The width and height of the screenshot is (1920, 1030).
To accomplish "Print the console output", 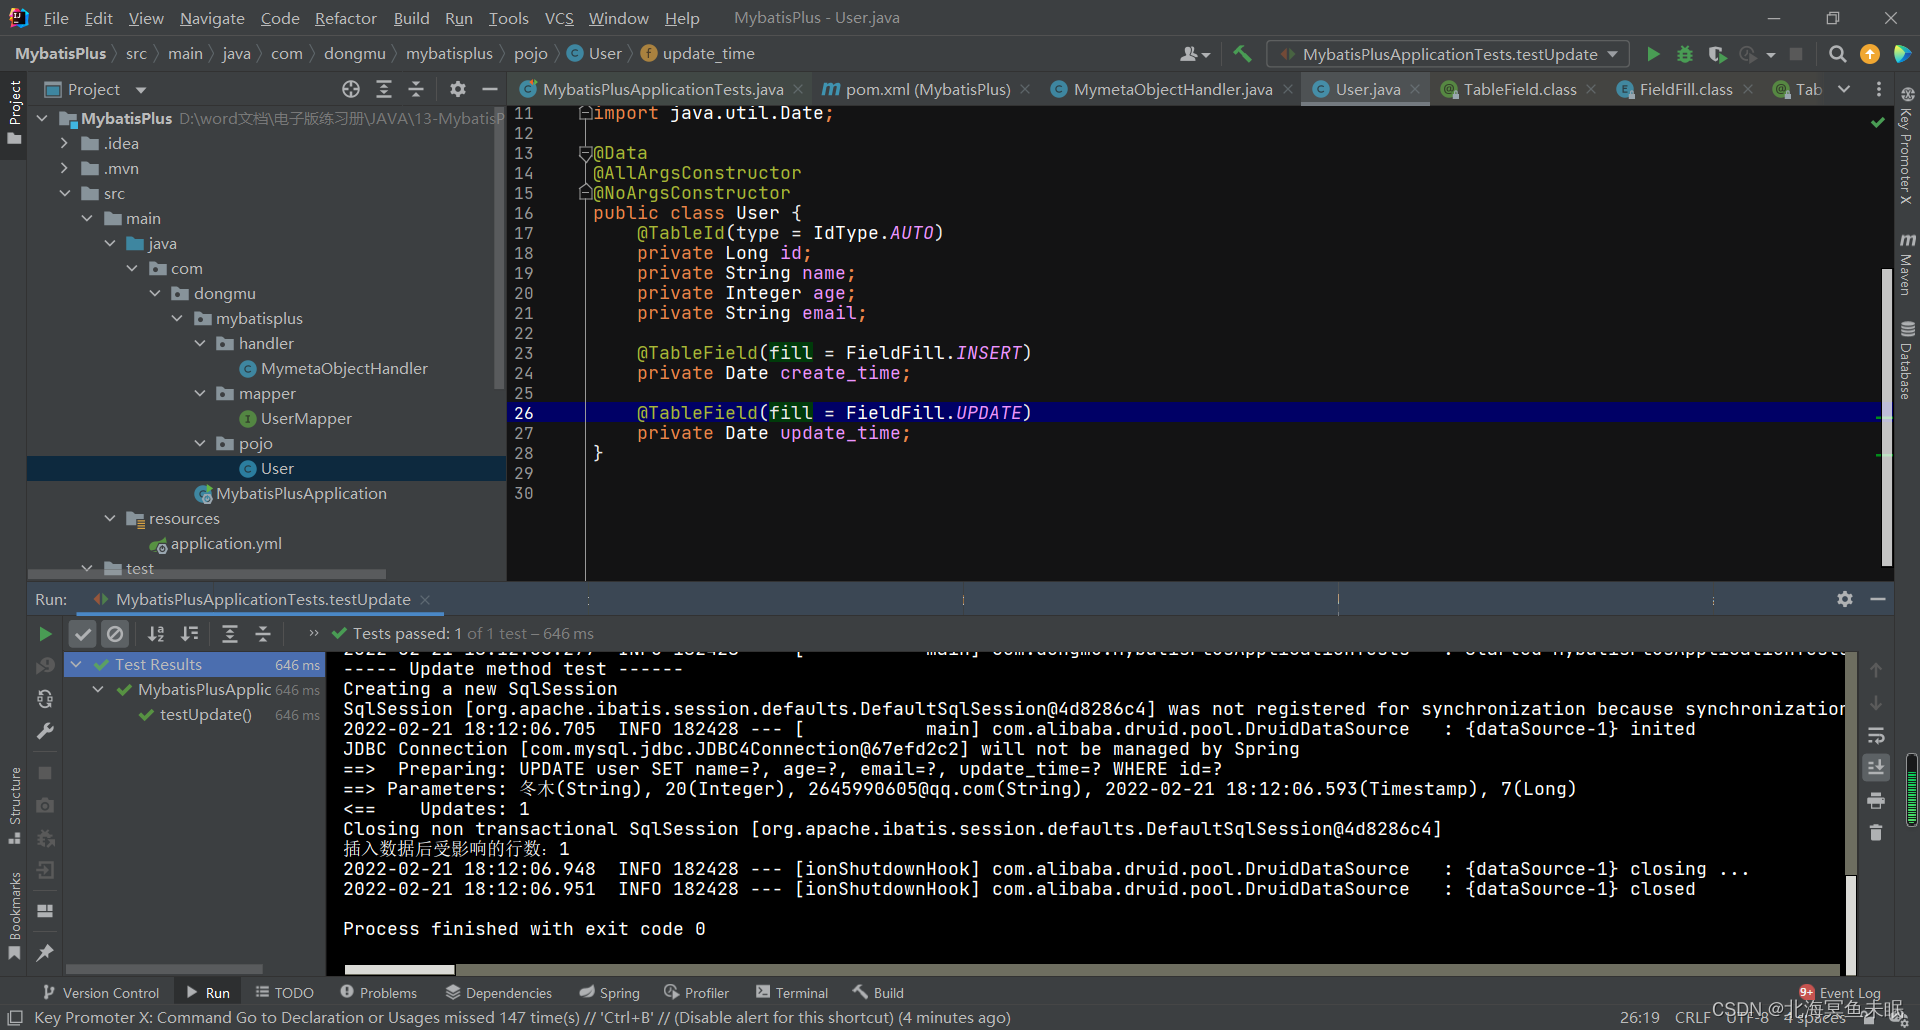I will tap(1876, 801).
